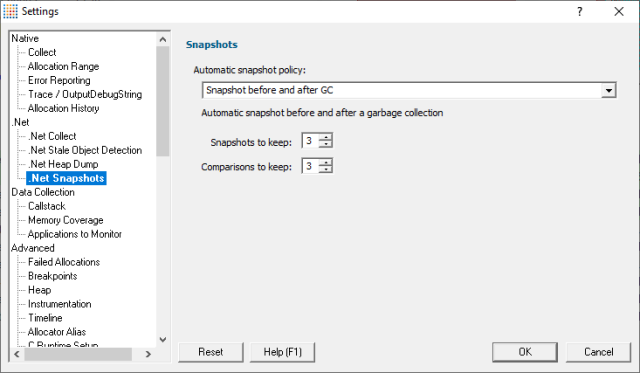Open Timeline settings
The width and height of the screenshot is (640, 373).
(45, 318)
